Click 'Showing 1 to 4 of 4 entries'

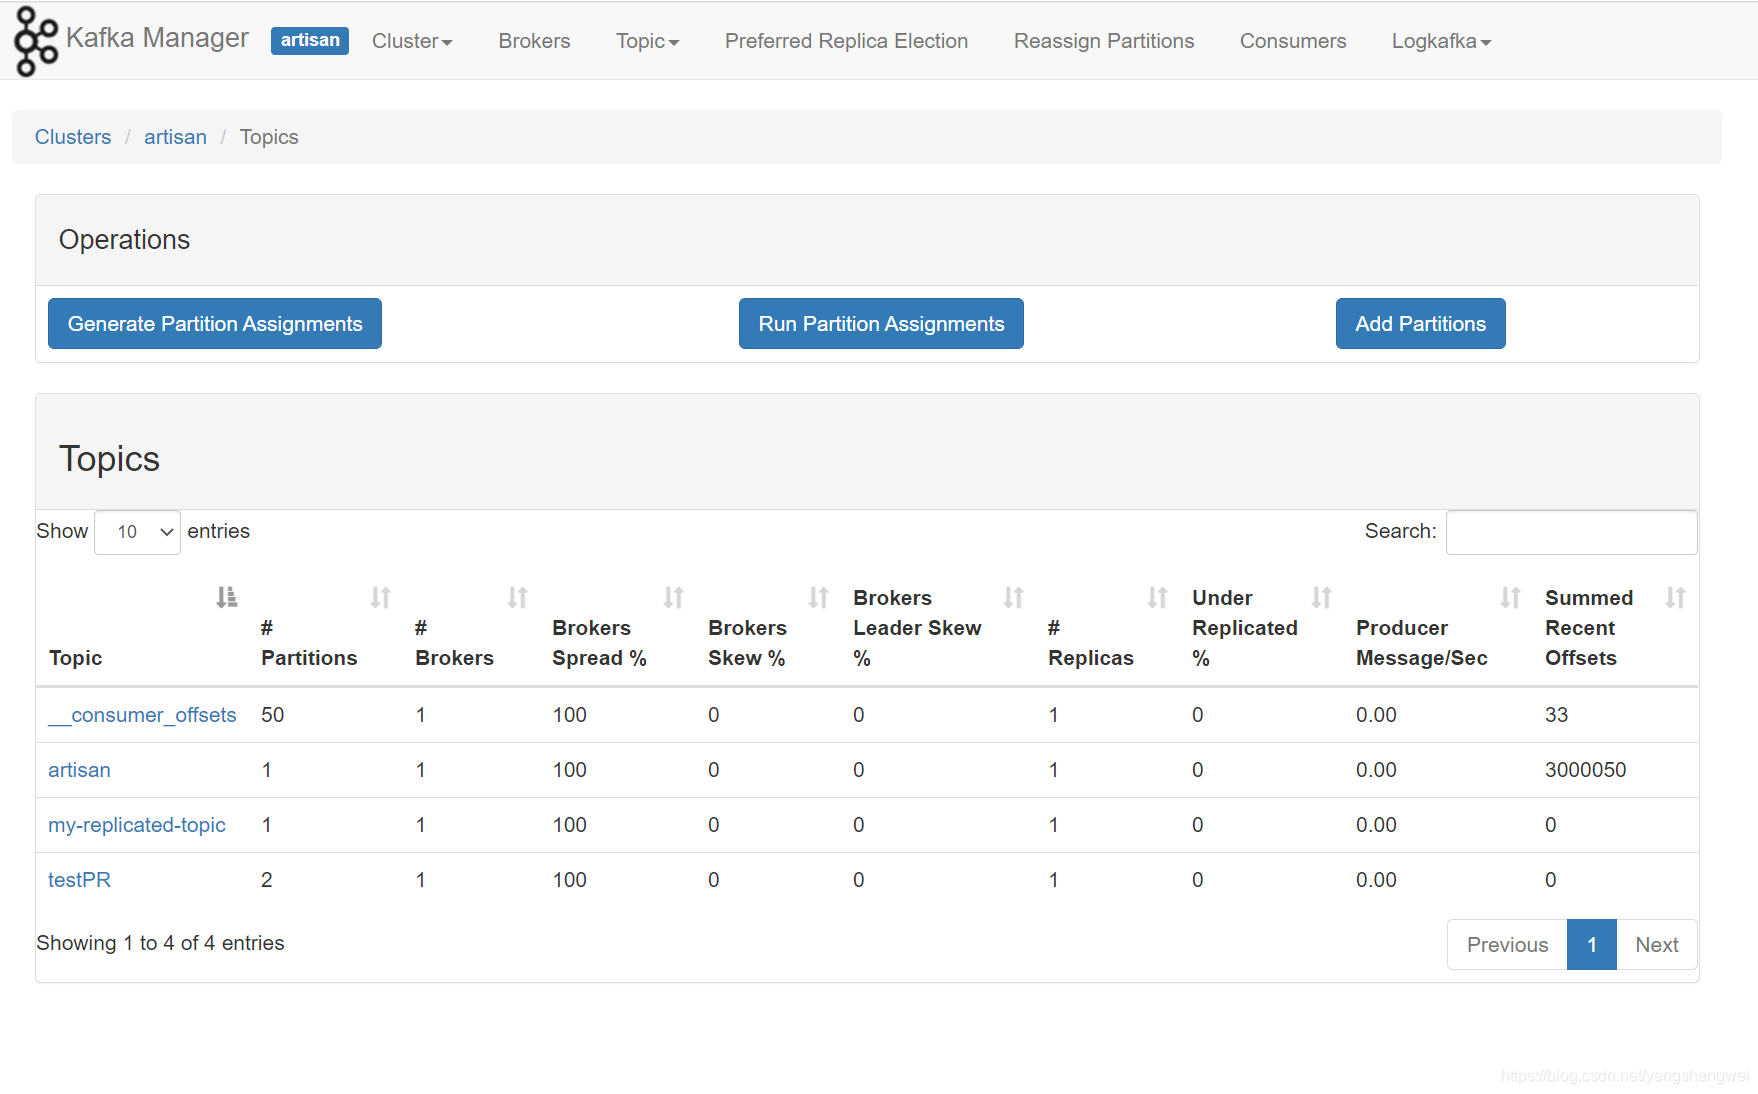[160, 943]
